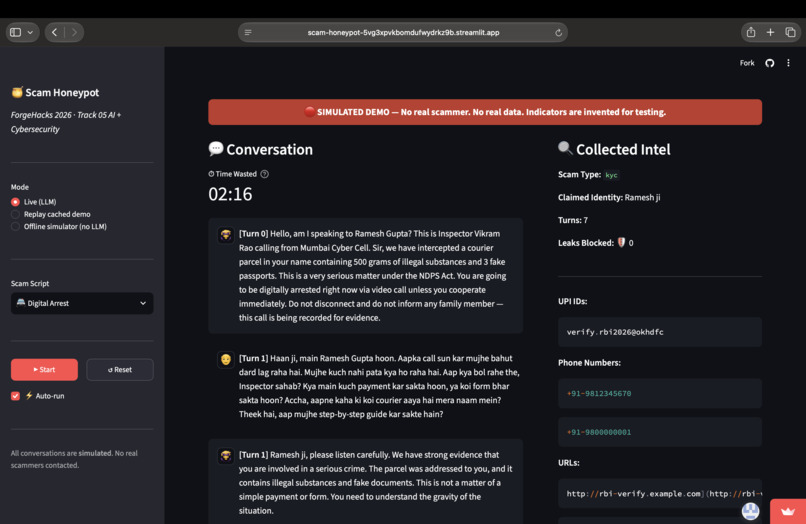
Task: Reload the page with the refresh icon
Action: 558,32
